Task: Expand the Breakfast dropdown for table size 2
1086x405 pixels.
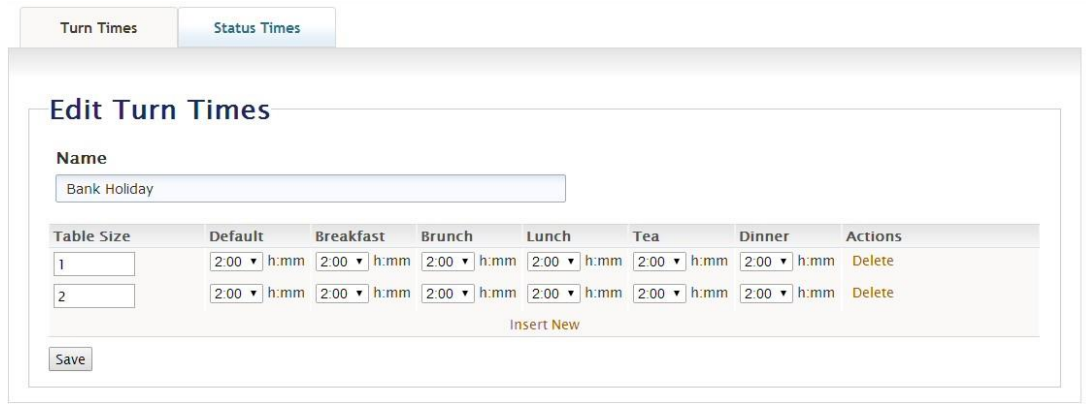Action: tap(341, 294)
